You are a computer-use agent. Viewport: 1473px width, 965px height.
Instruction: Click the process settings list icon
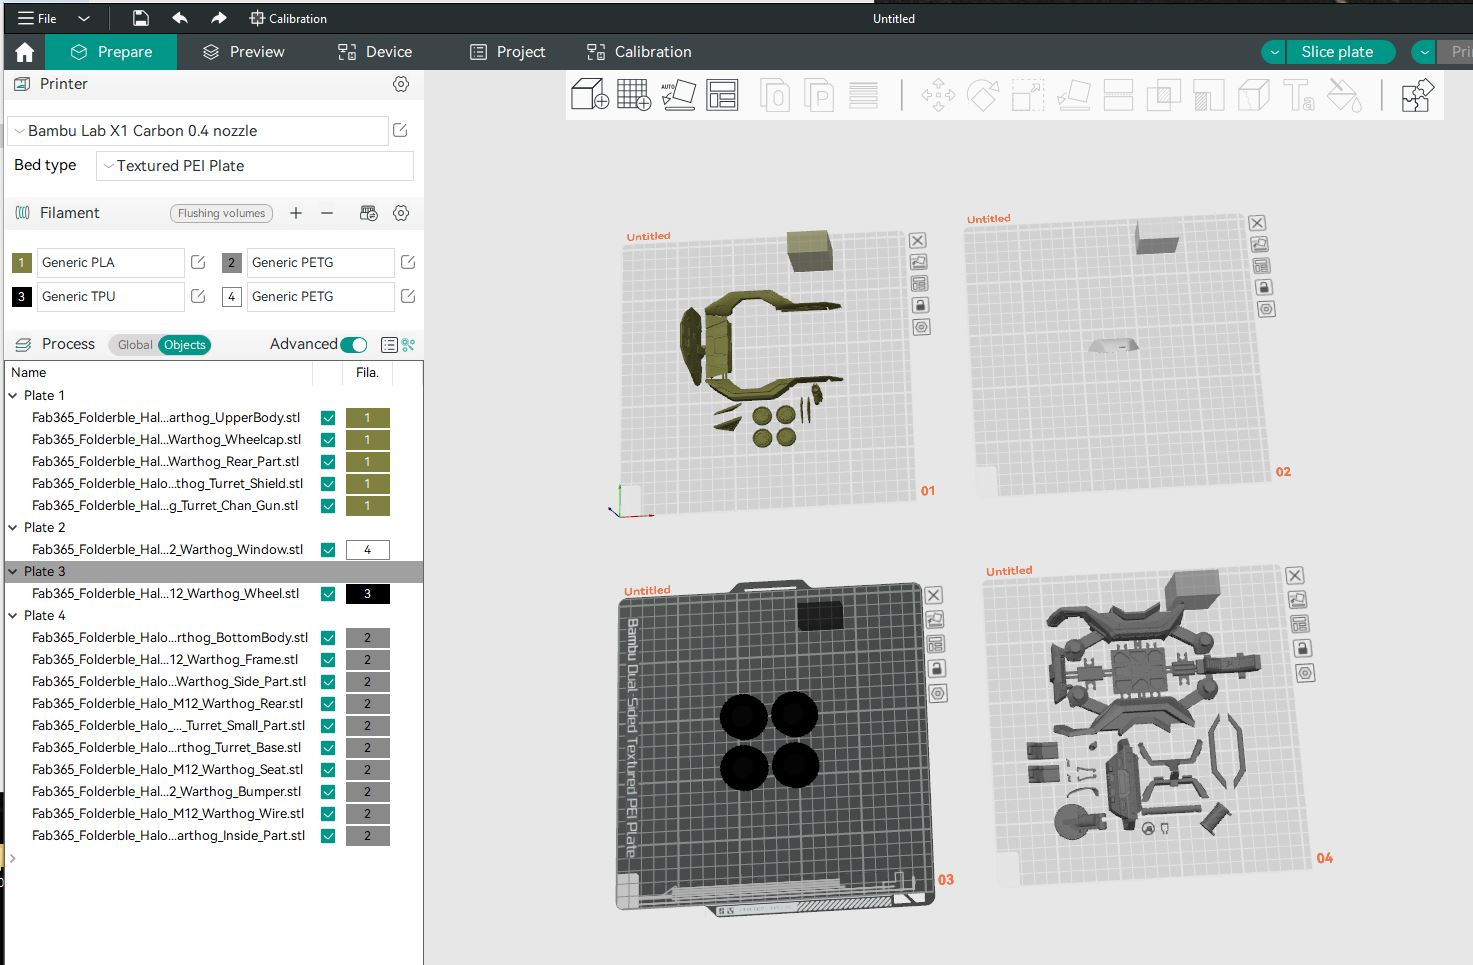click(x=389, y=344)
